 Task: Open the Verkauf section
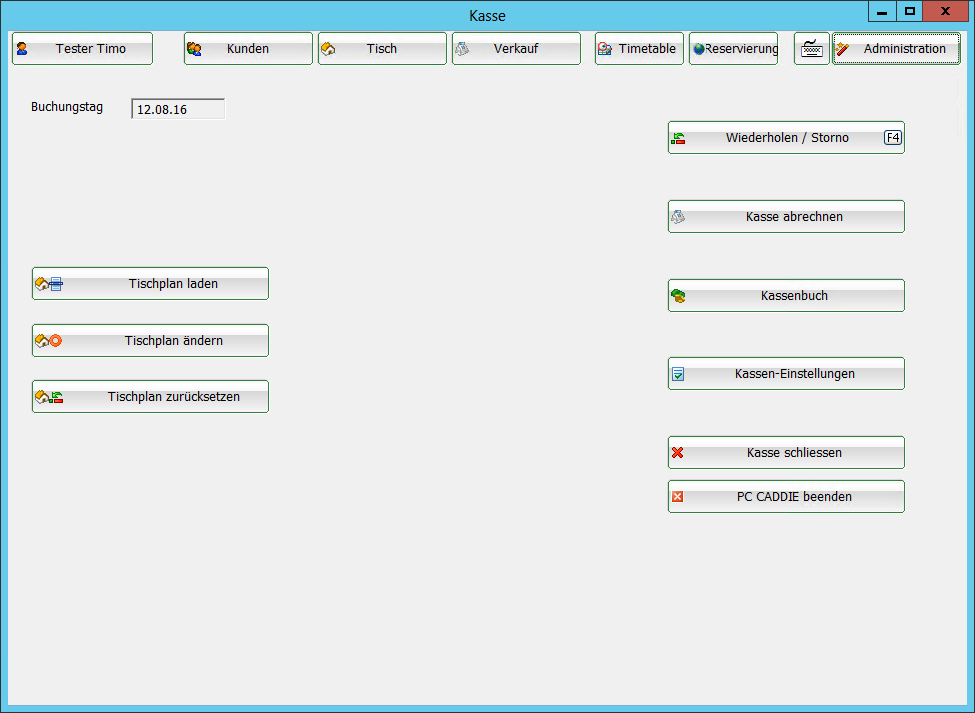[x=516, y=49]
